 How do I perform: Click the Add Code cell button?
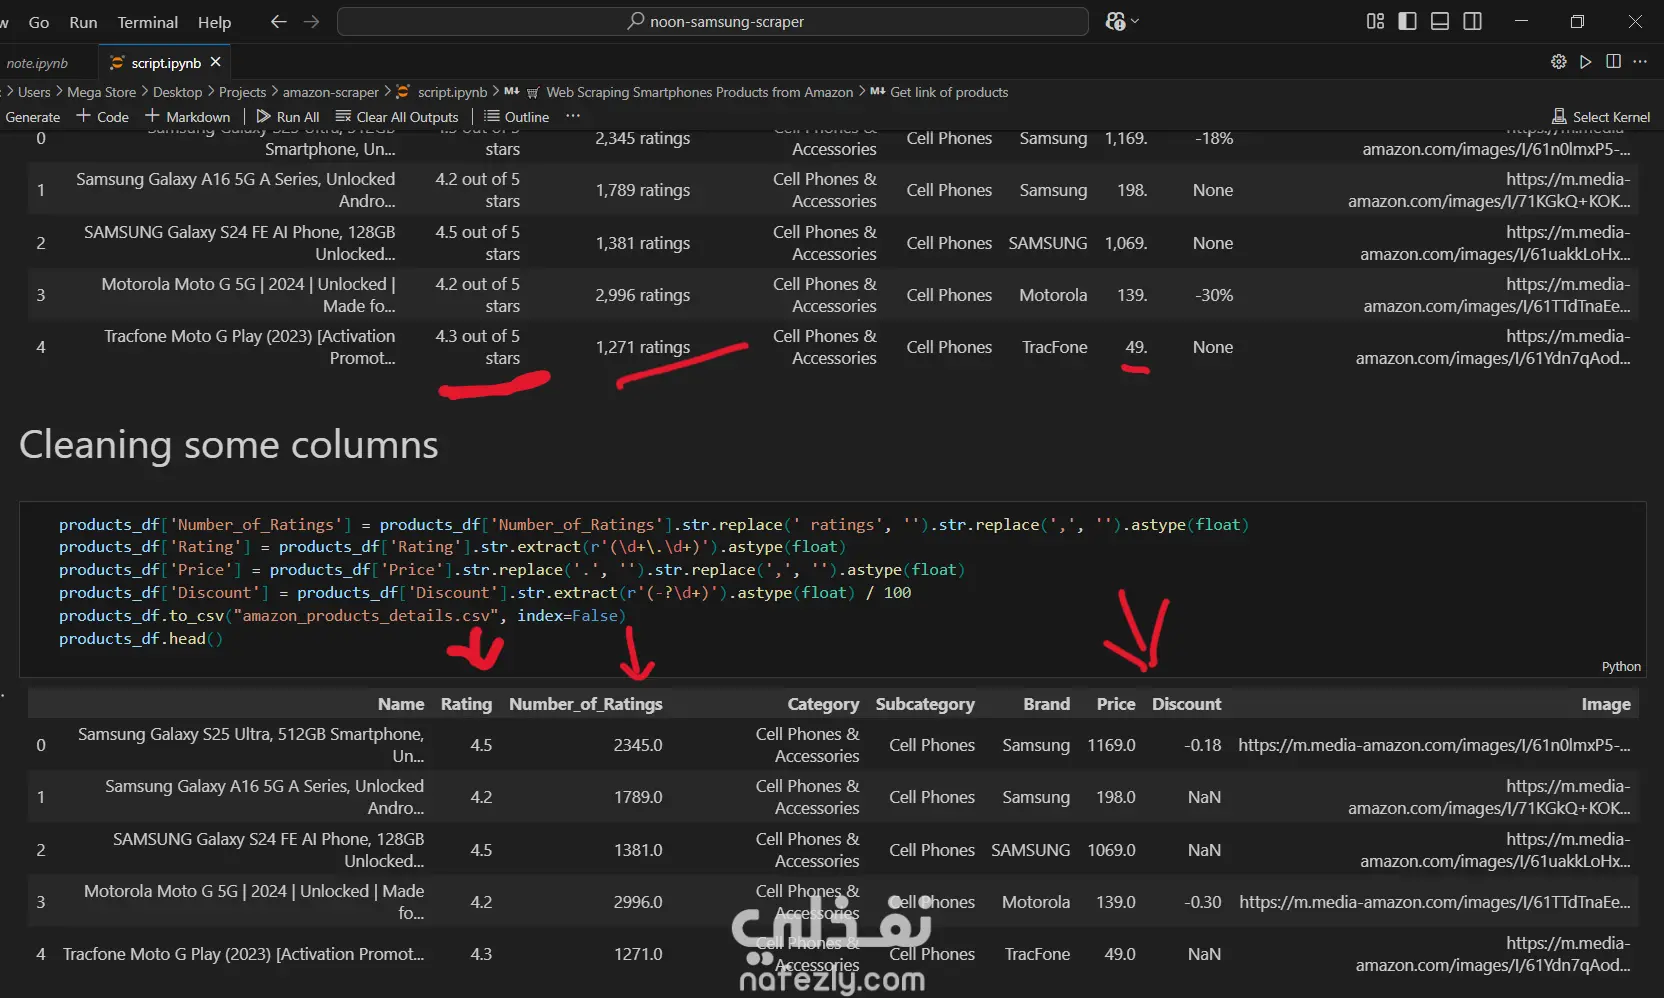point(103,117)
